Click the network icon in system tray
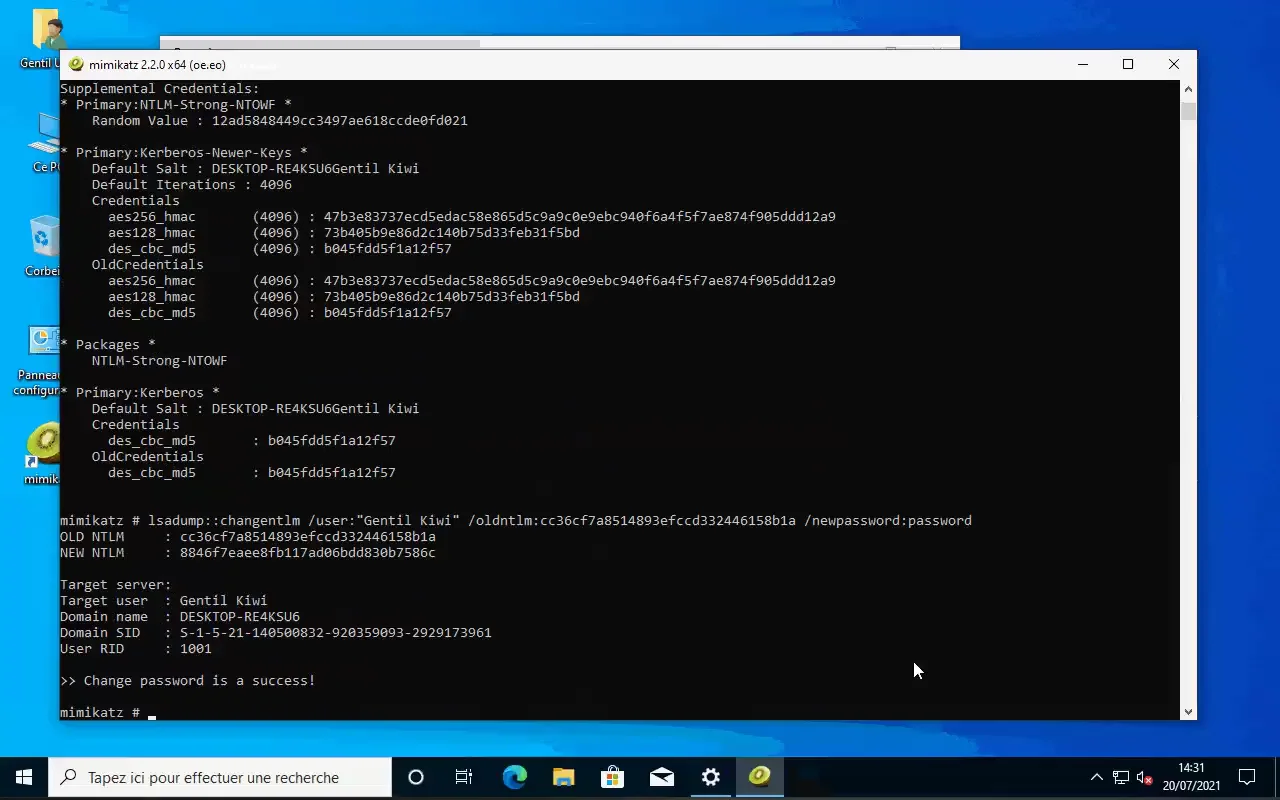Screen dimensions: 1280x800 (1121, 778)
